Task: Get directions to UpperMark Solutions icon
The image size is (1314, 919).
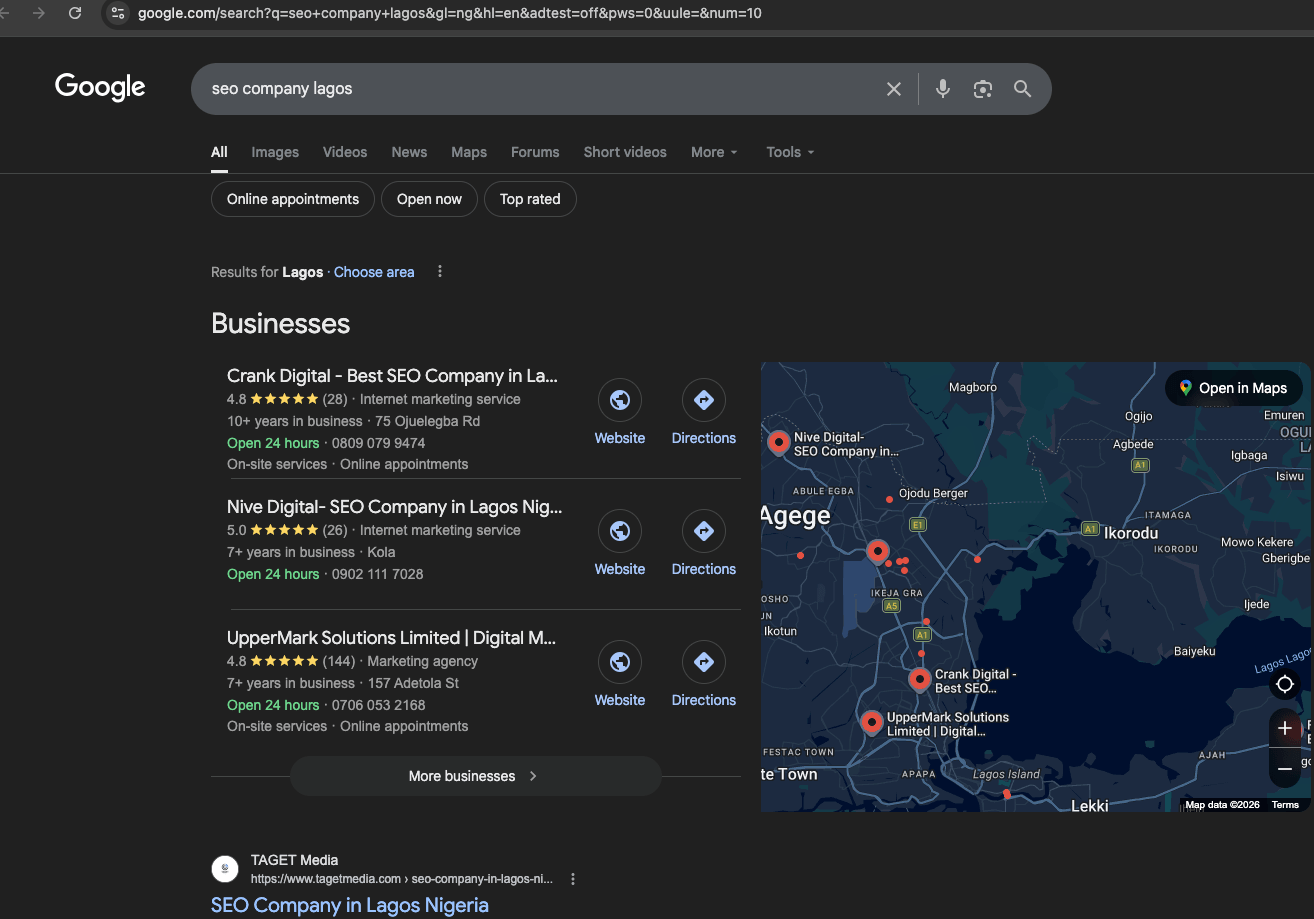Action: point(704,662)
